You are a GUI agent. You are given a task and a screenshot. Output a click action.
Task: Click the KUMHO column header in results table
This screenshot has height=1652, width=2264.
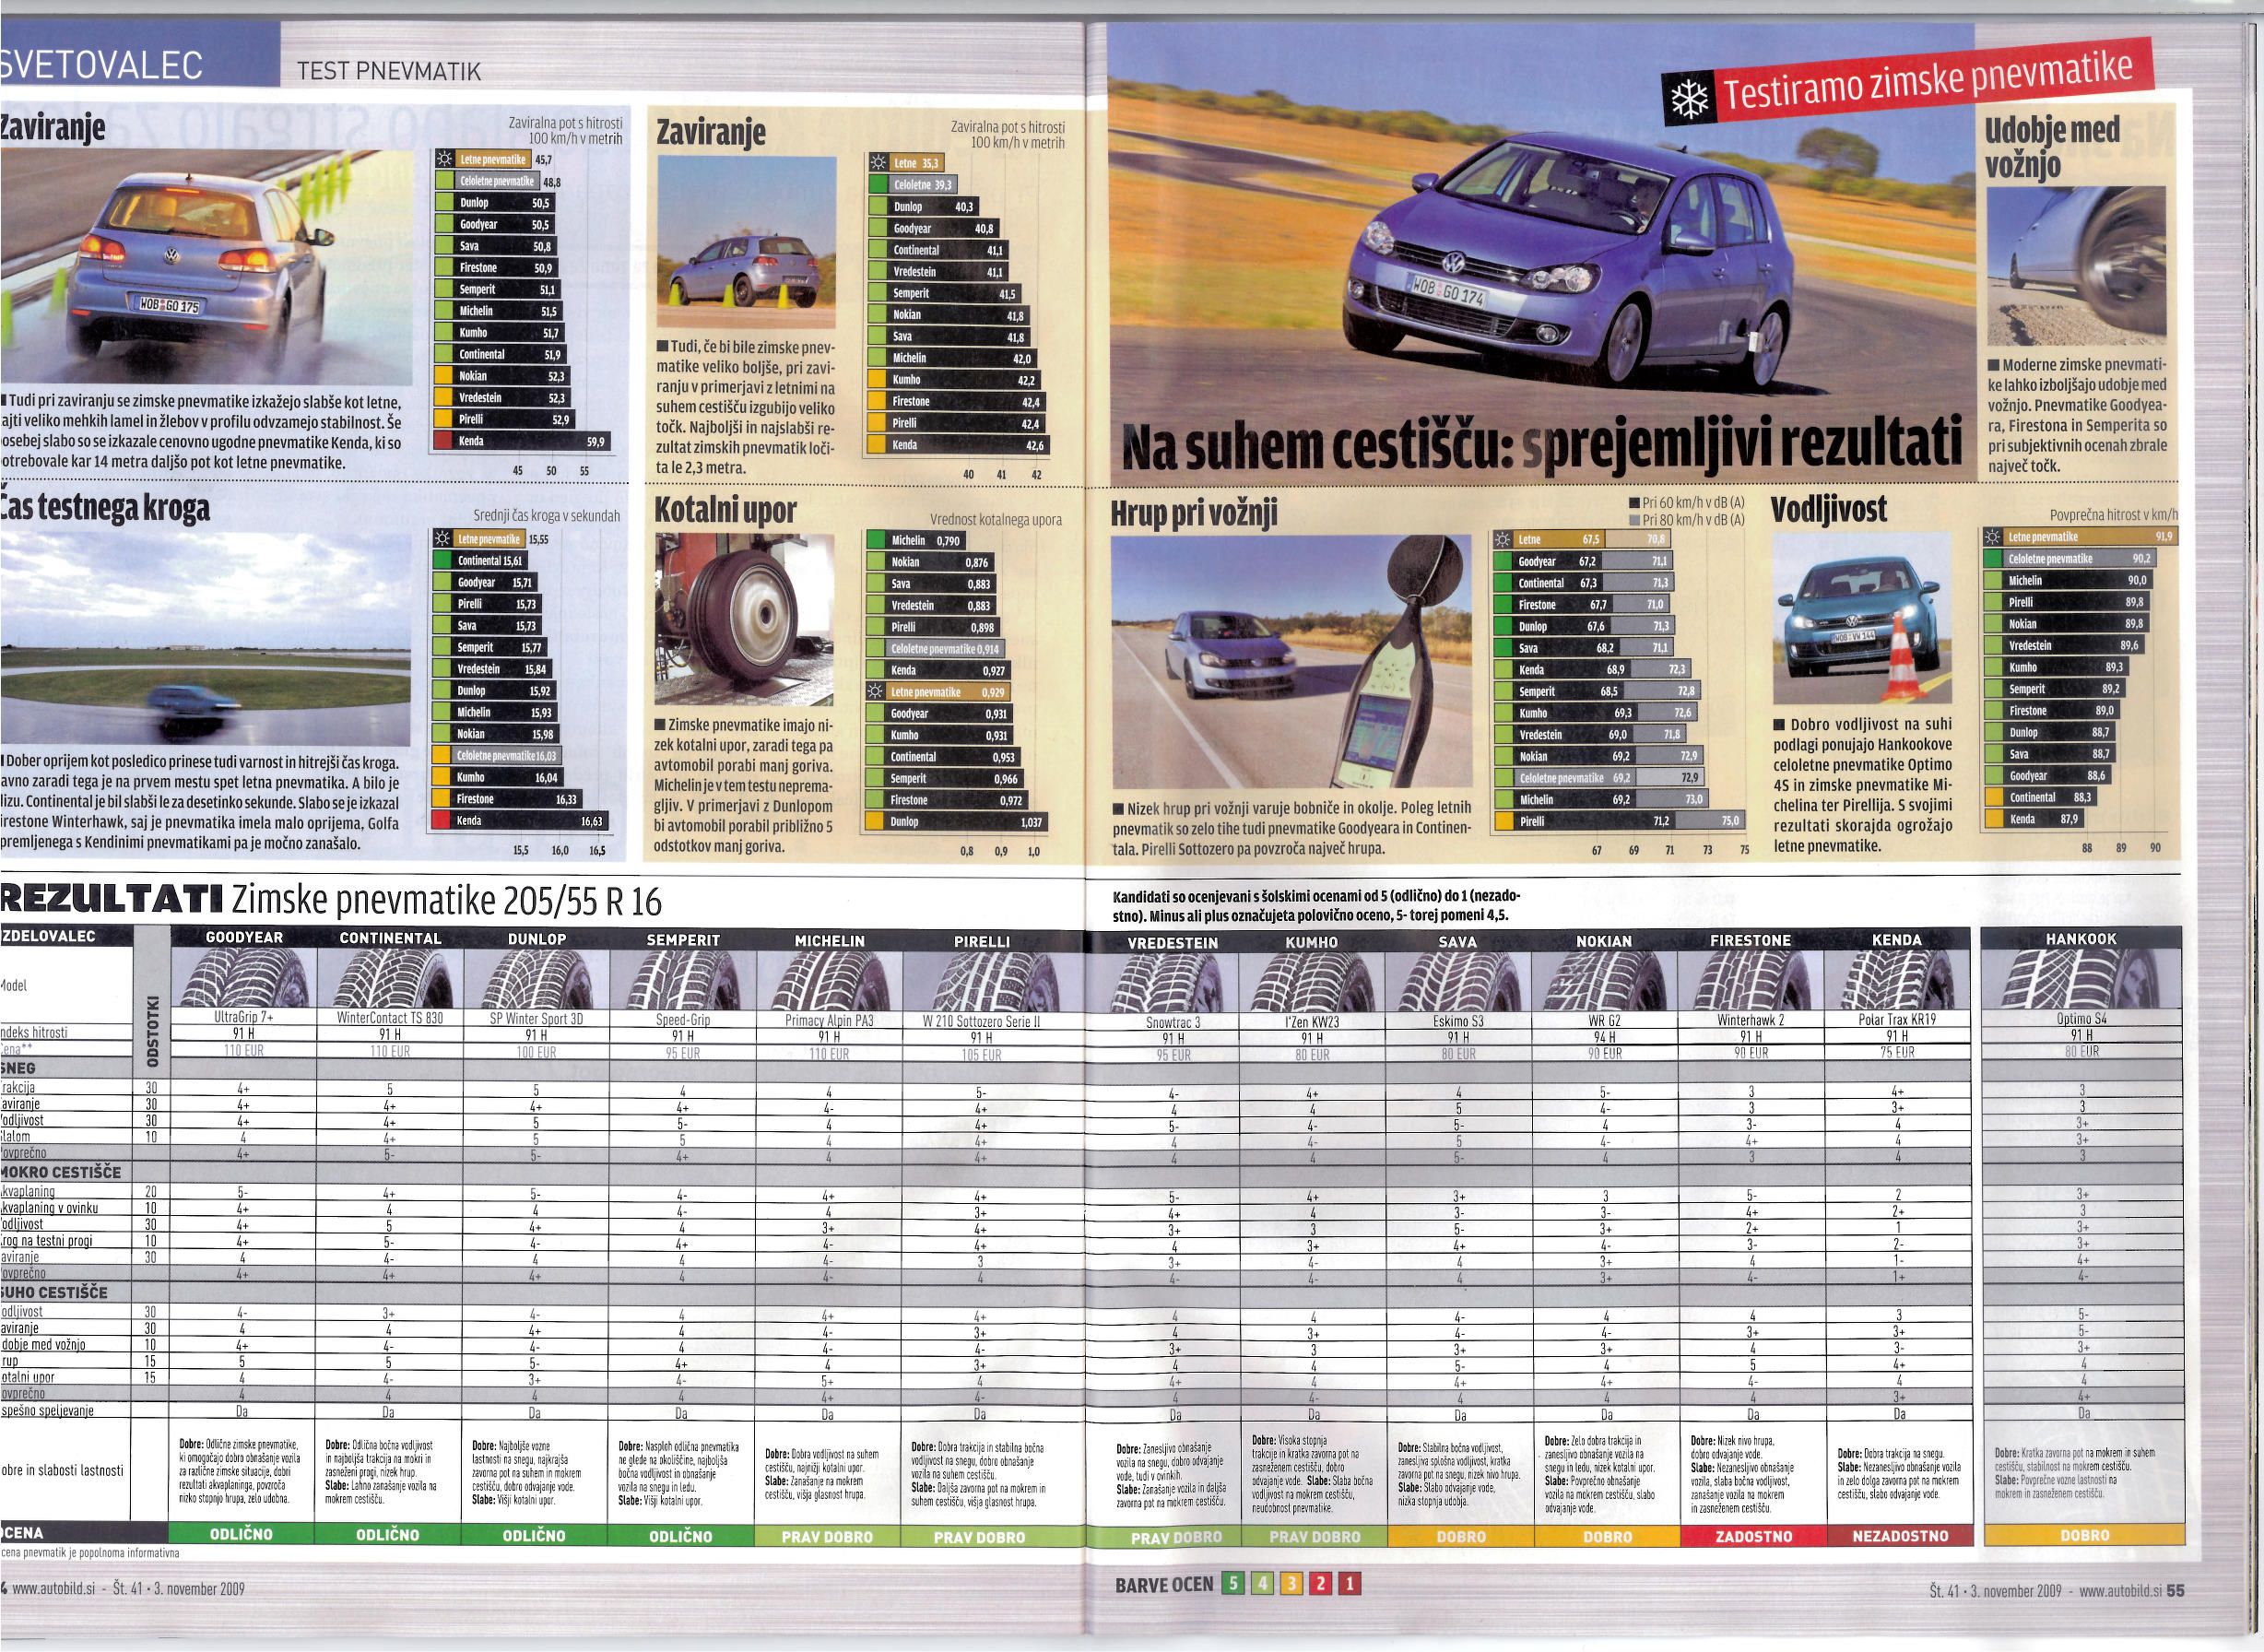[x=1311, y=942]
